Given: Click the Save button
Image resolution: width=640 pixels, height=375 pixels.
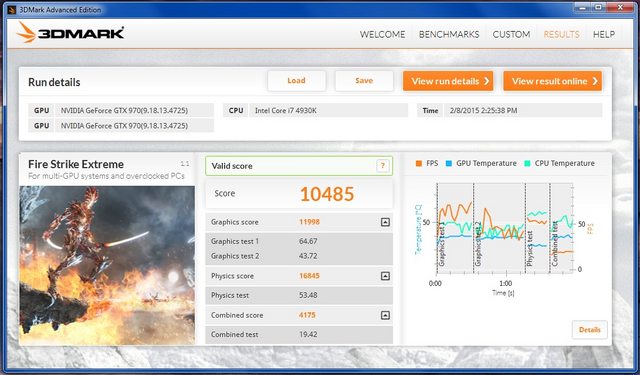Looking at the screenshot, I should [364, 81].
